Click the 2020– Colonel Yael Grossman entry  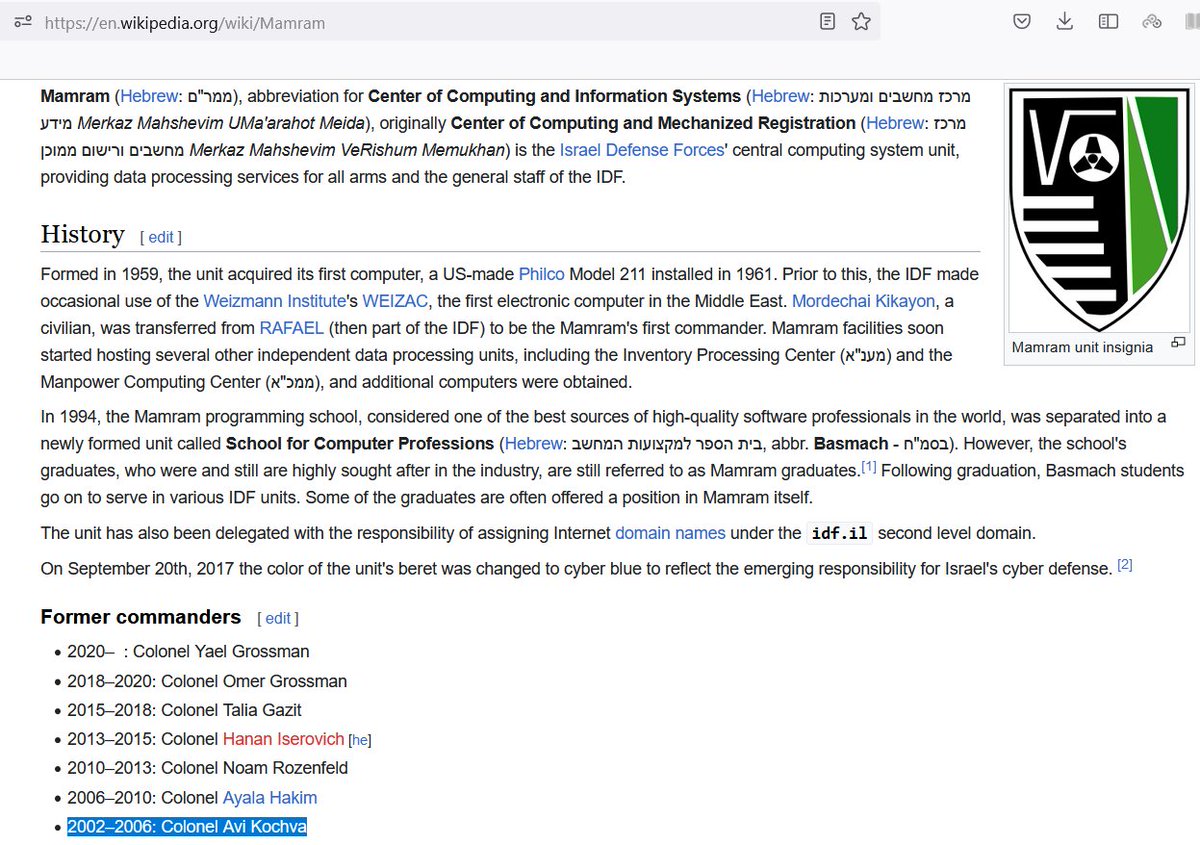(x=188, y=651)
